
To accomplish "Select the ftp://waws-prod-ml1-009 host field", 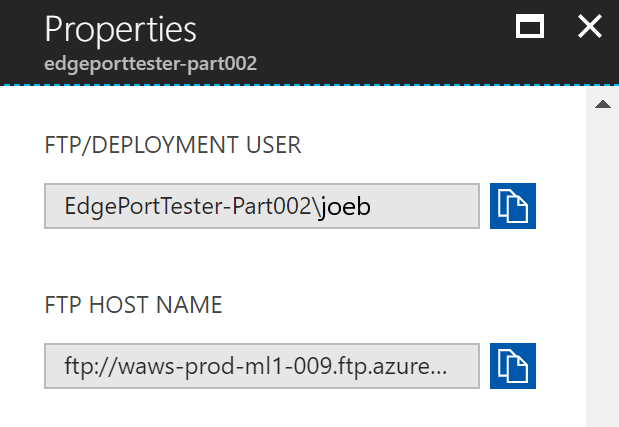I will 262,366.
